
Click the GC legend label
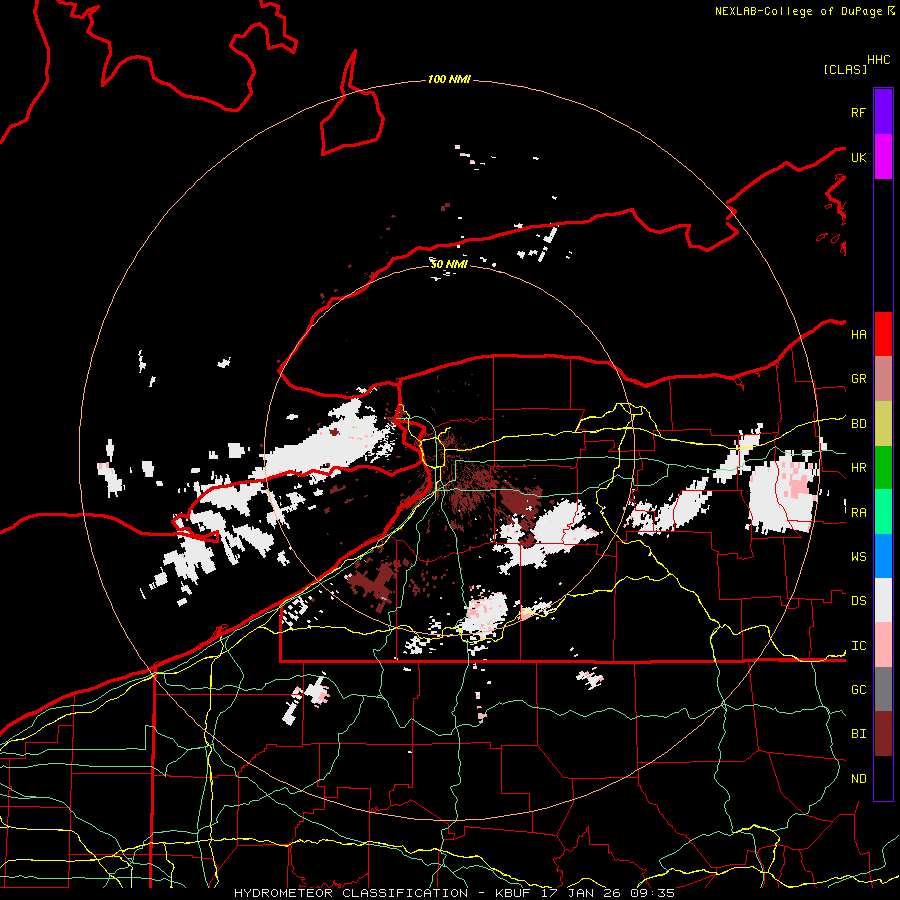pos(858,690)
